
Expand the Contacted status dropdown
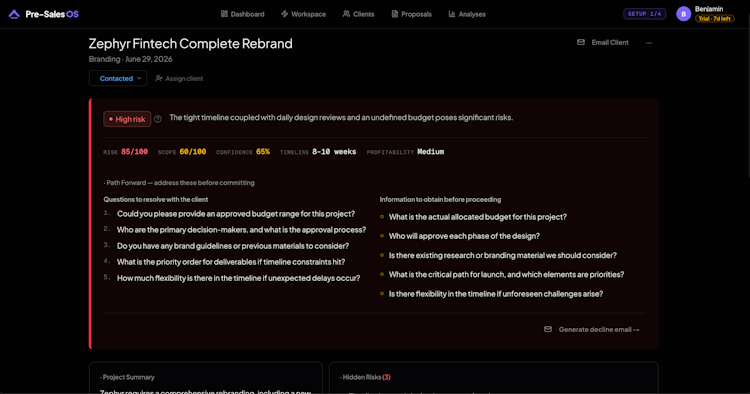(x=118, y=78)
